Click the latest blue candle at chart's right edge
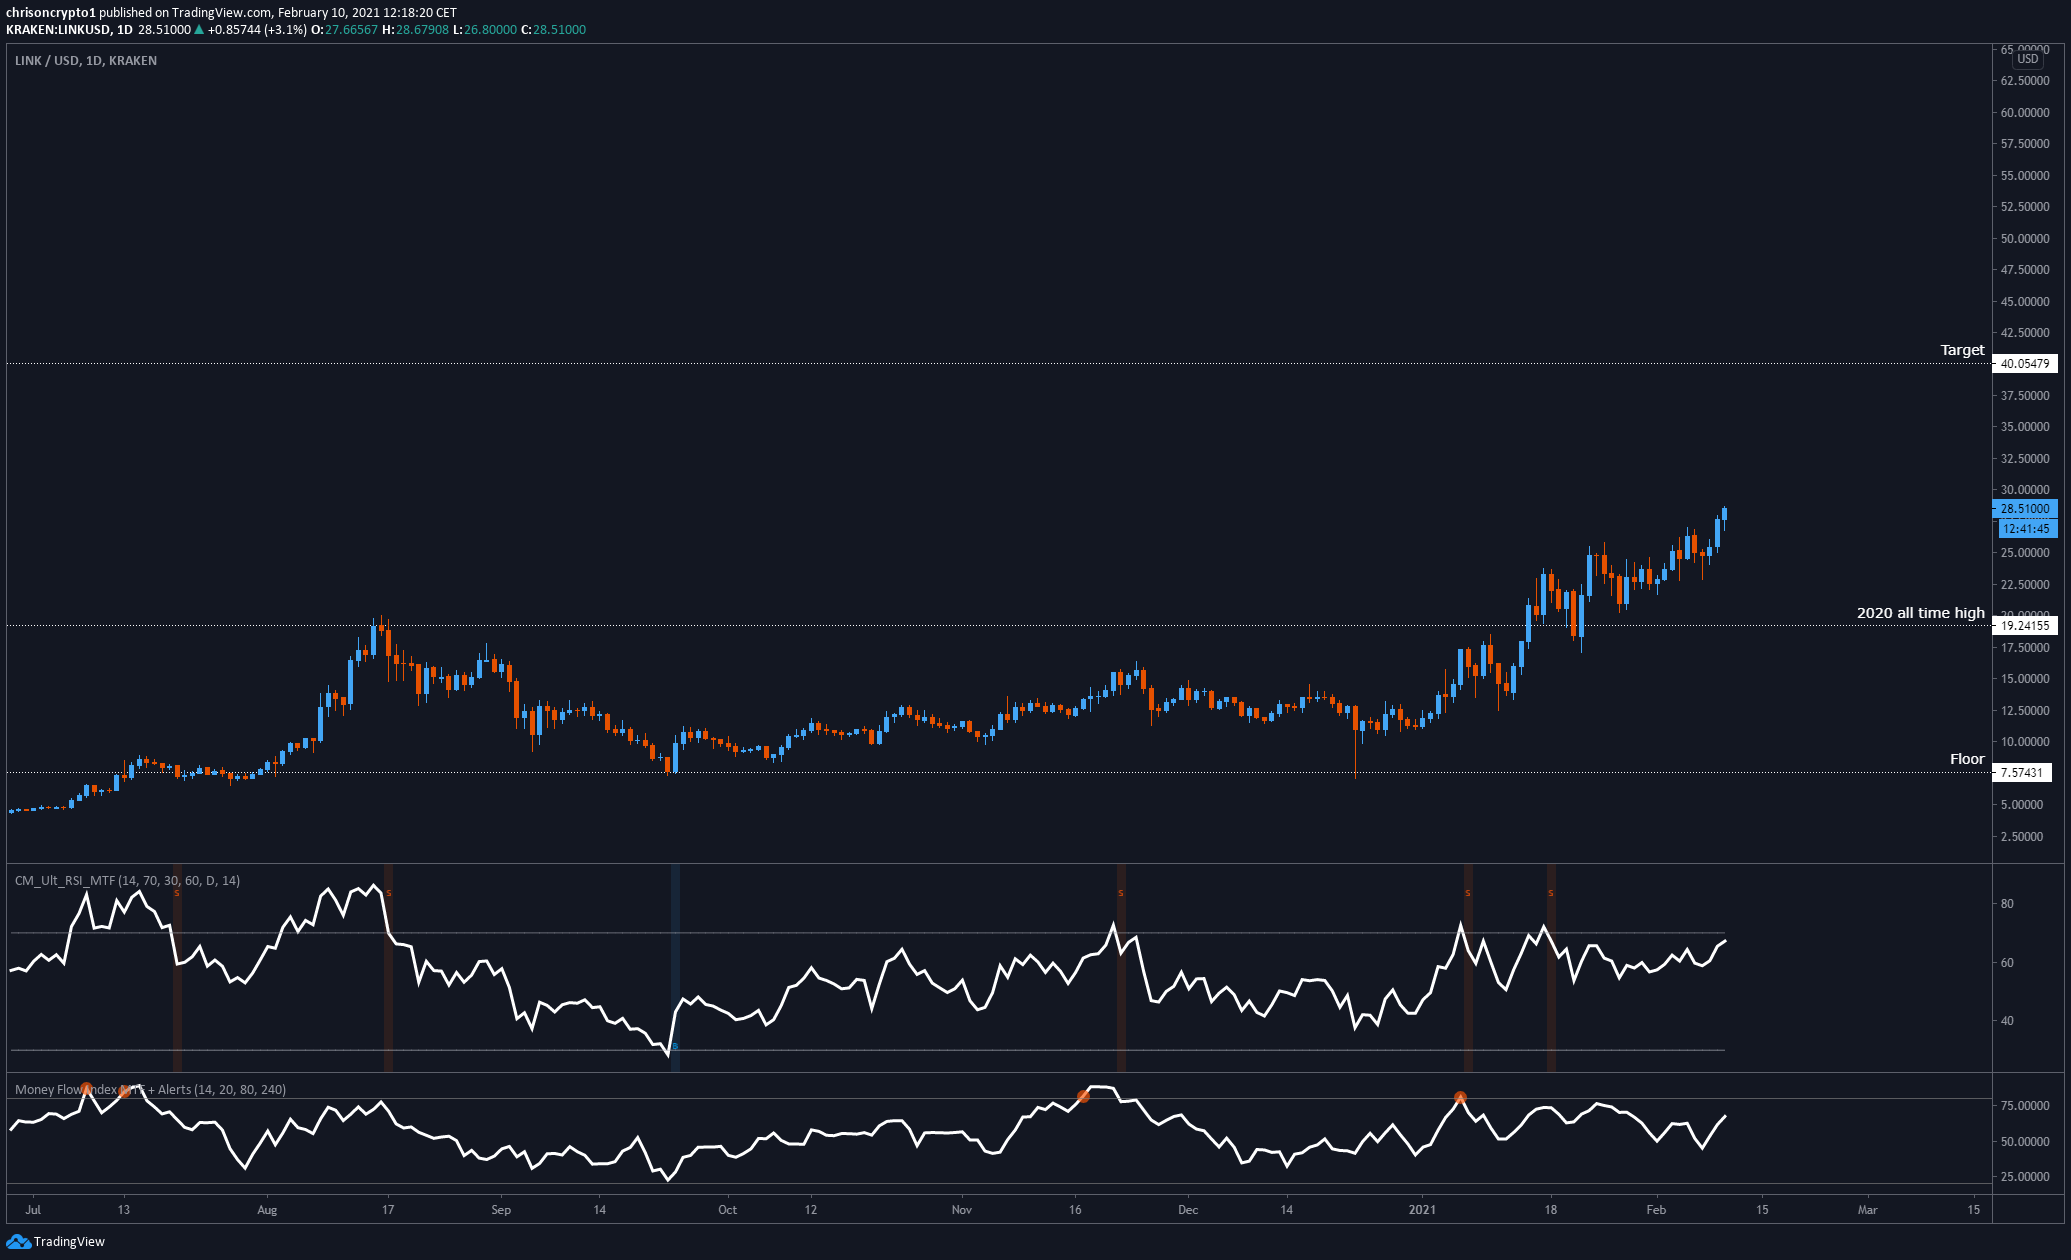Screen dimensions: 2071x1260 click(1724, 516)
